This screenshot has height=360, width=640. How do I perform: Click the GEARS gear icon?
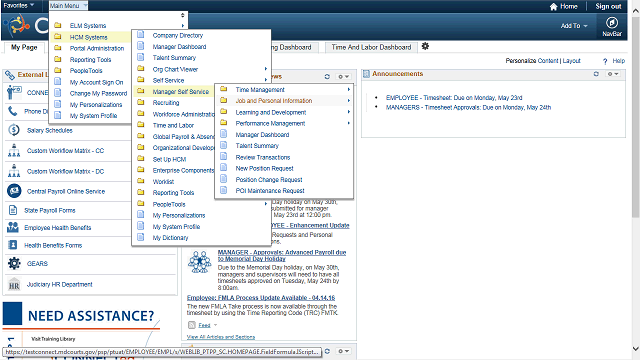pos(14,263)
